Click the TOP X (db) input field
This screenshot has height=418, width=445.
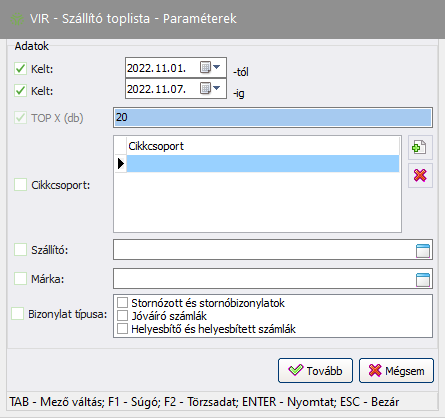(273, 117)
